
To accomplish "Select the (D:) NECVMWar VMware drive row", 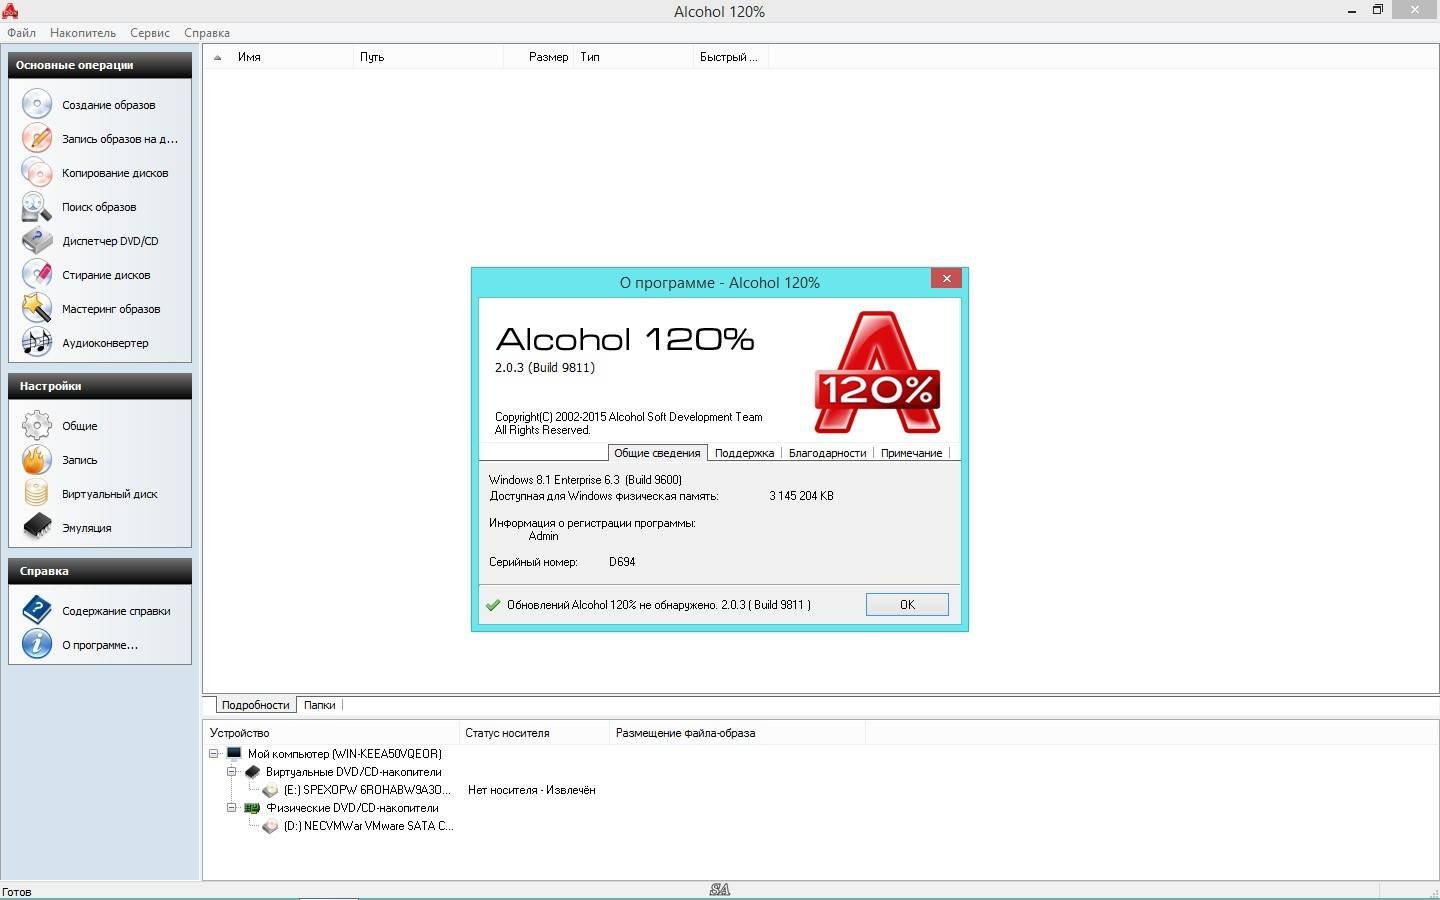I will point(368,826).
